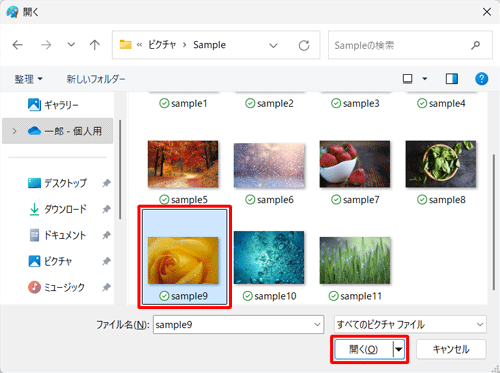The width and height of the screenshot is (500, 373).
Task: Go up one folder level
Action: 95,45
